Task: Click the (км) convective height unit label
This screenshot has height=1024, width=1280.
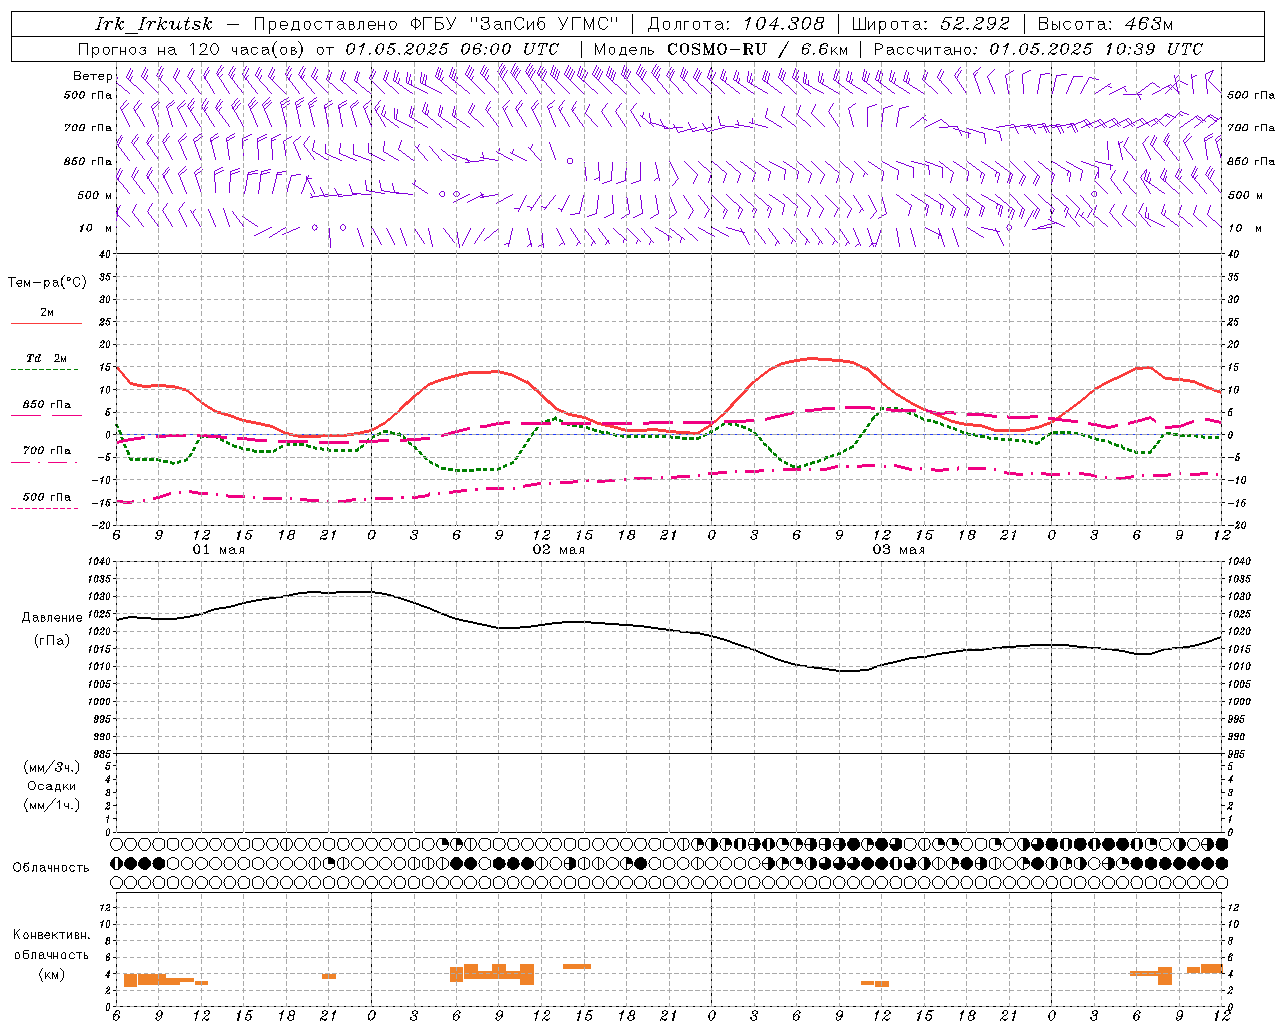Action: pos(52,974)
